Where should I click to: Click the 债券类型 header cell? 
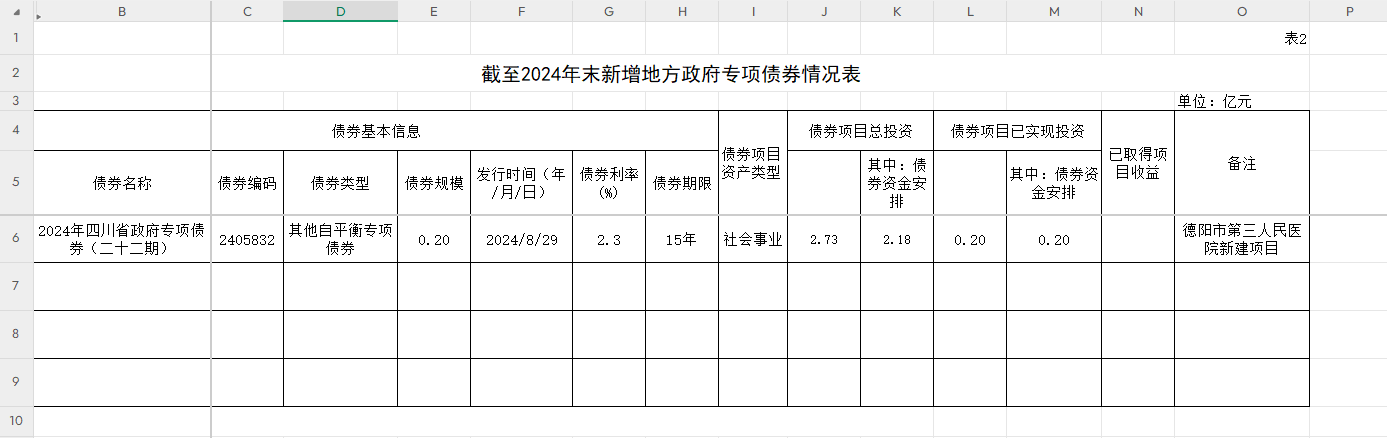(340, 182)
